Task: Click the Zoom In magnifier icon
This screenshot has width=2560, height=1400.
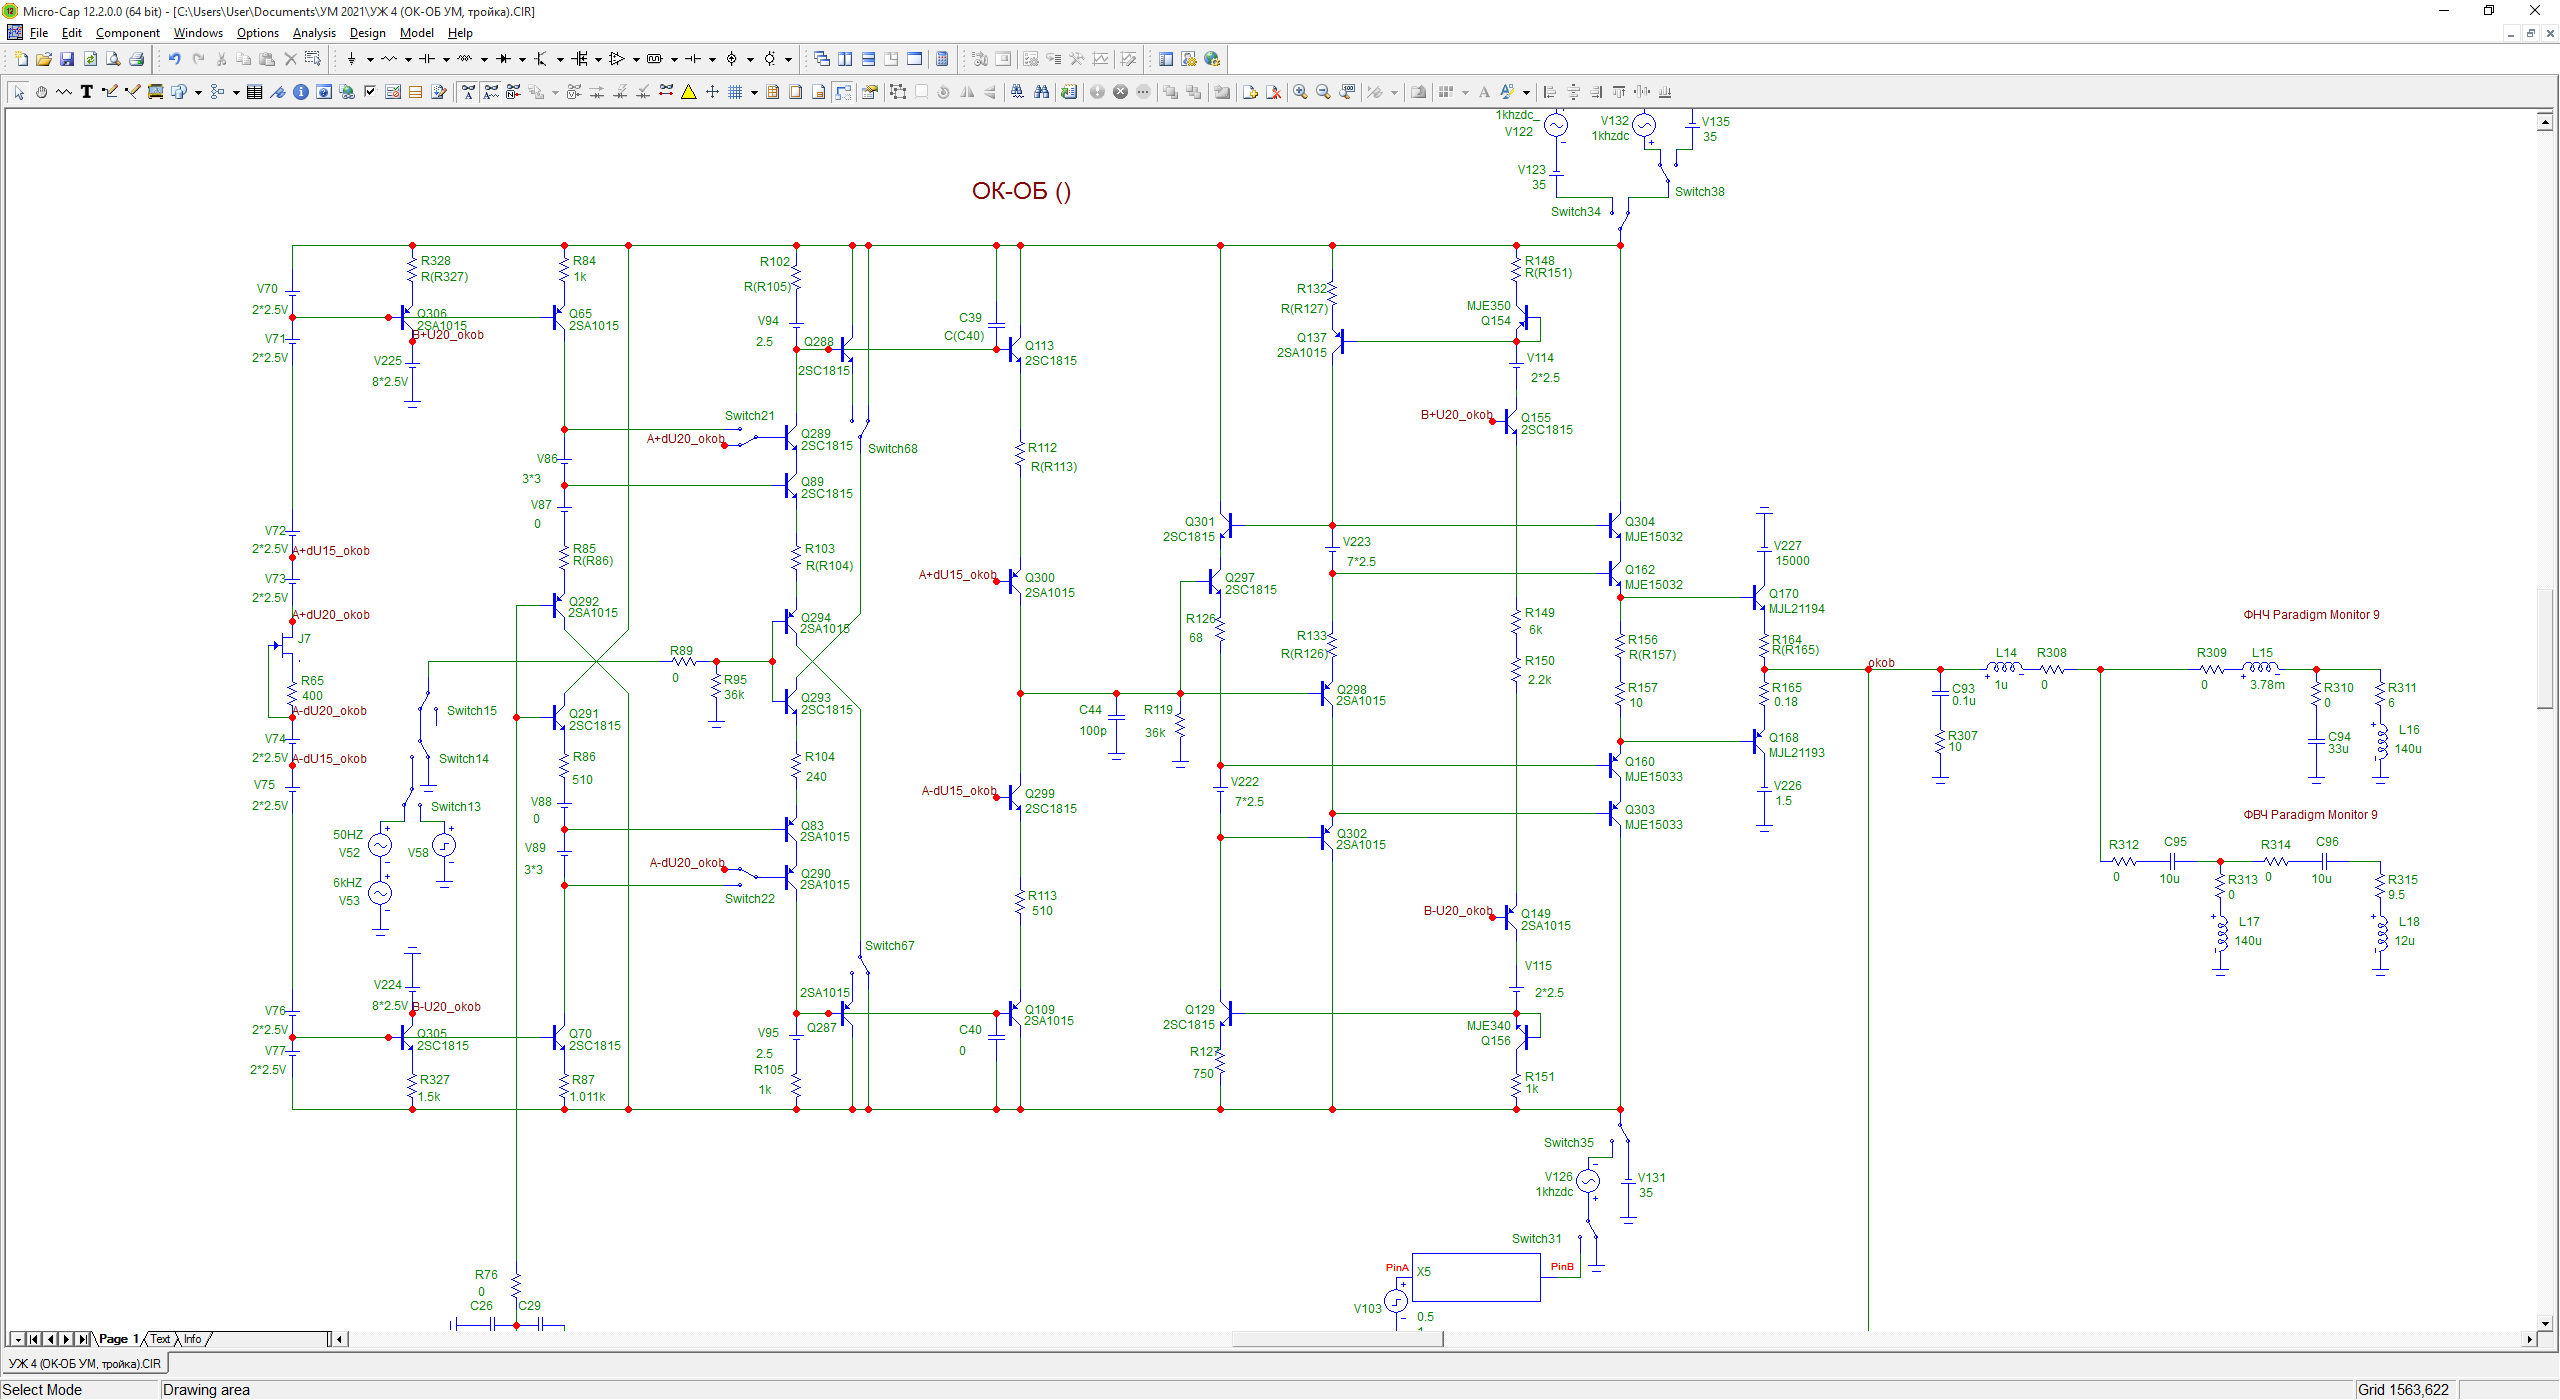Action: point(1300,92)
